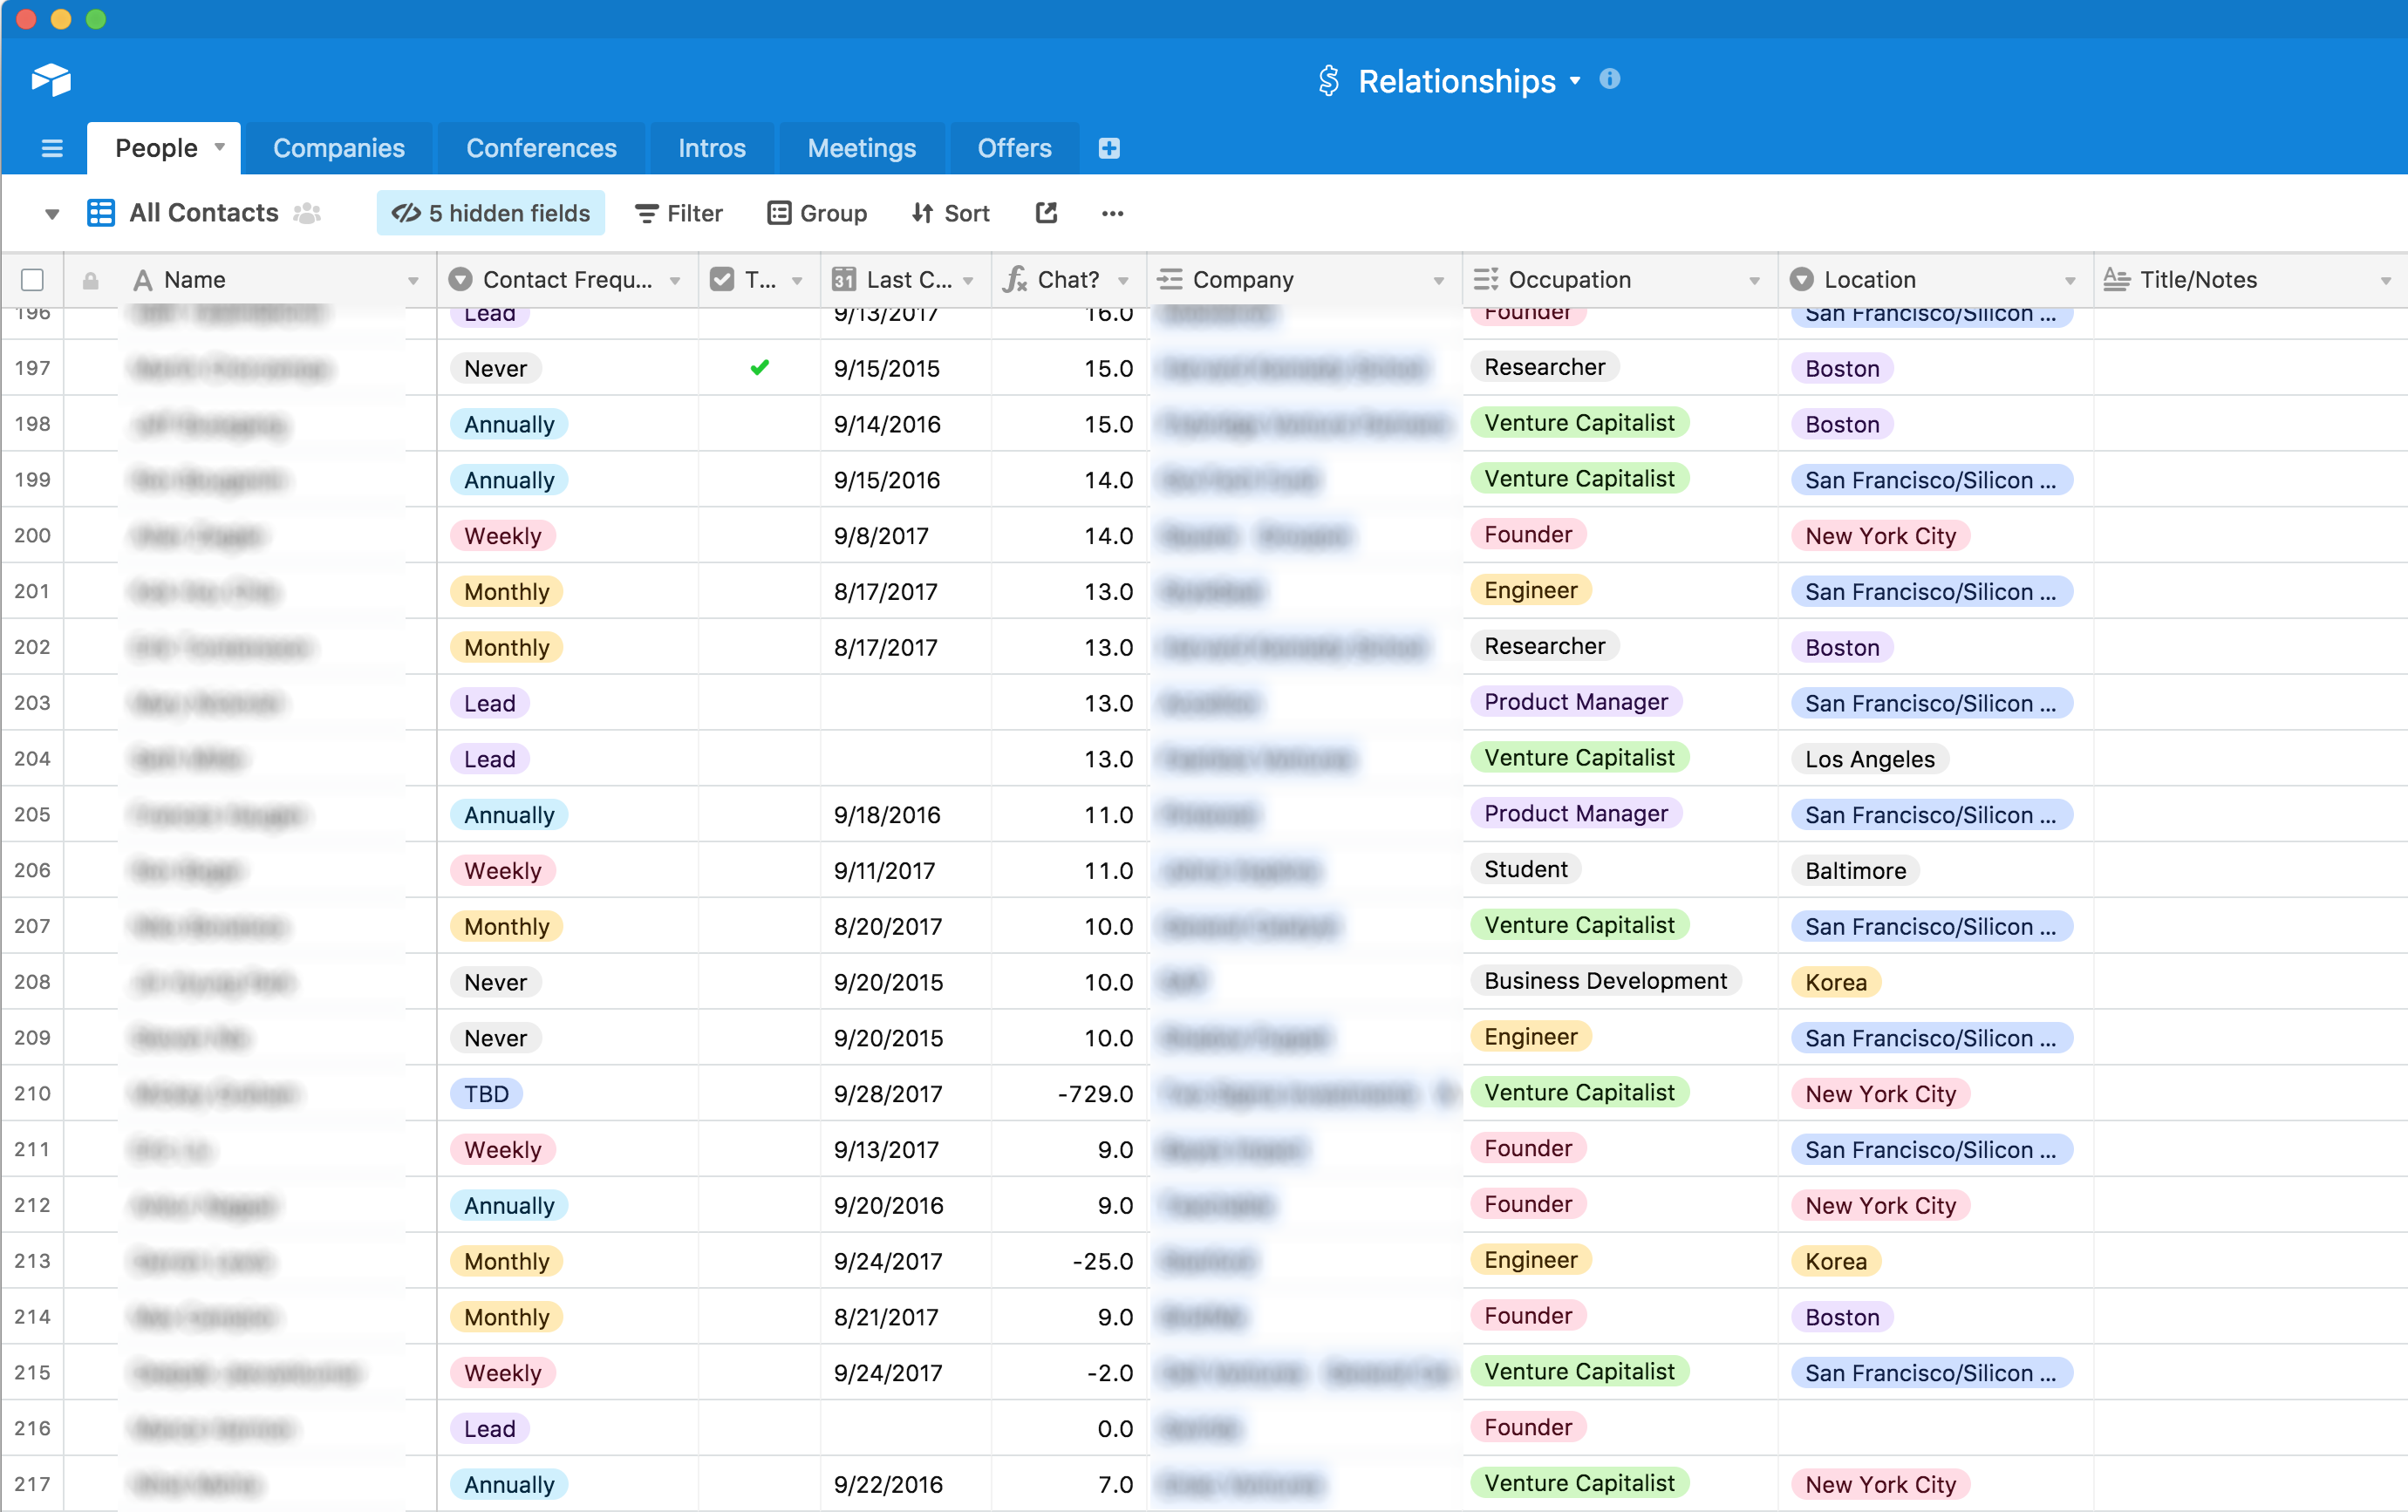Click the All Contacts view label

click(201, 213)
